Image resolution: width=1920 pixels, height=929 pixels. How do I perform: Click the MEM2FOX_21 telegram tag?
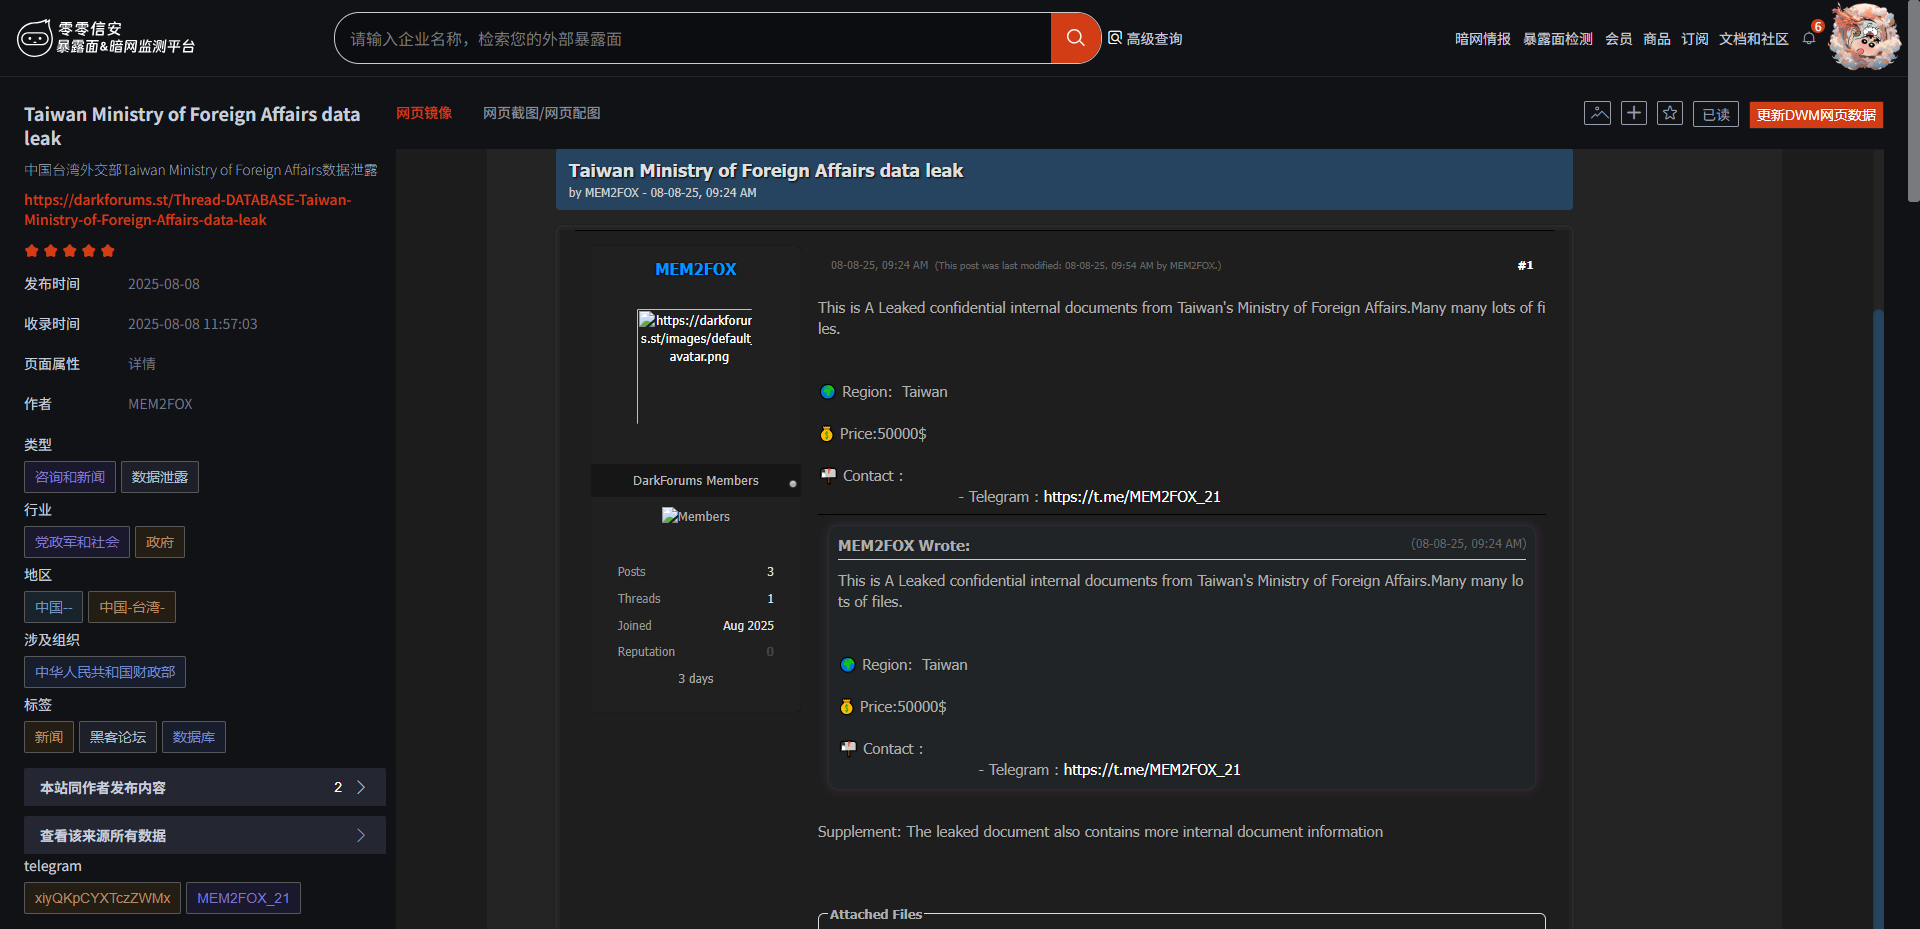[x=243, y=898]
